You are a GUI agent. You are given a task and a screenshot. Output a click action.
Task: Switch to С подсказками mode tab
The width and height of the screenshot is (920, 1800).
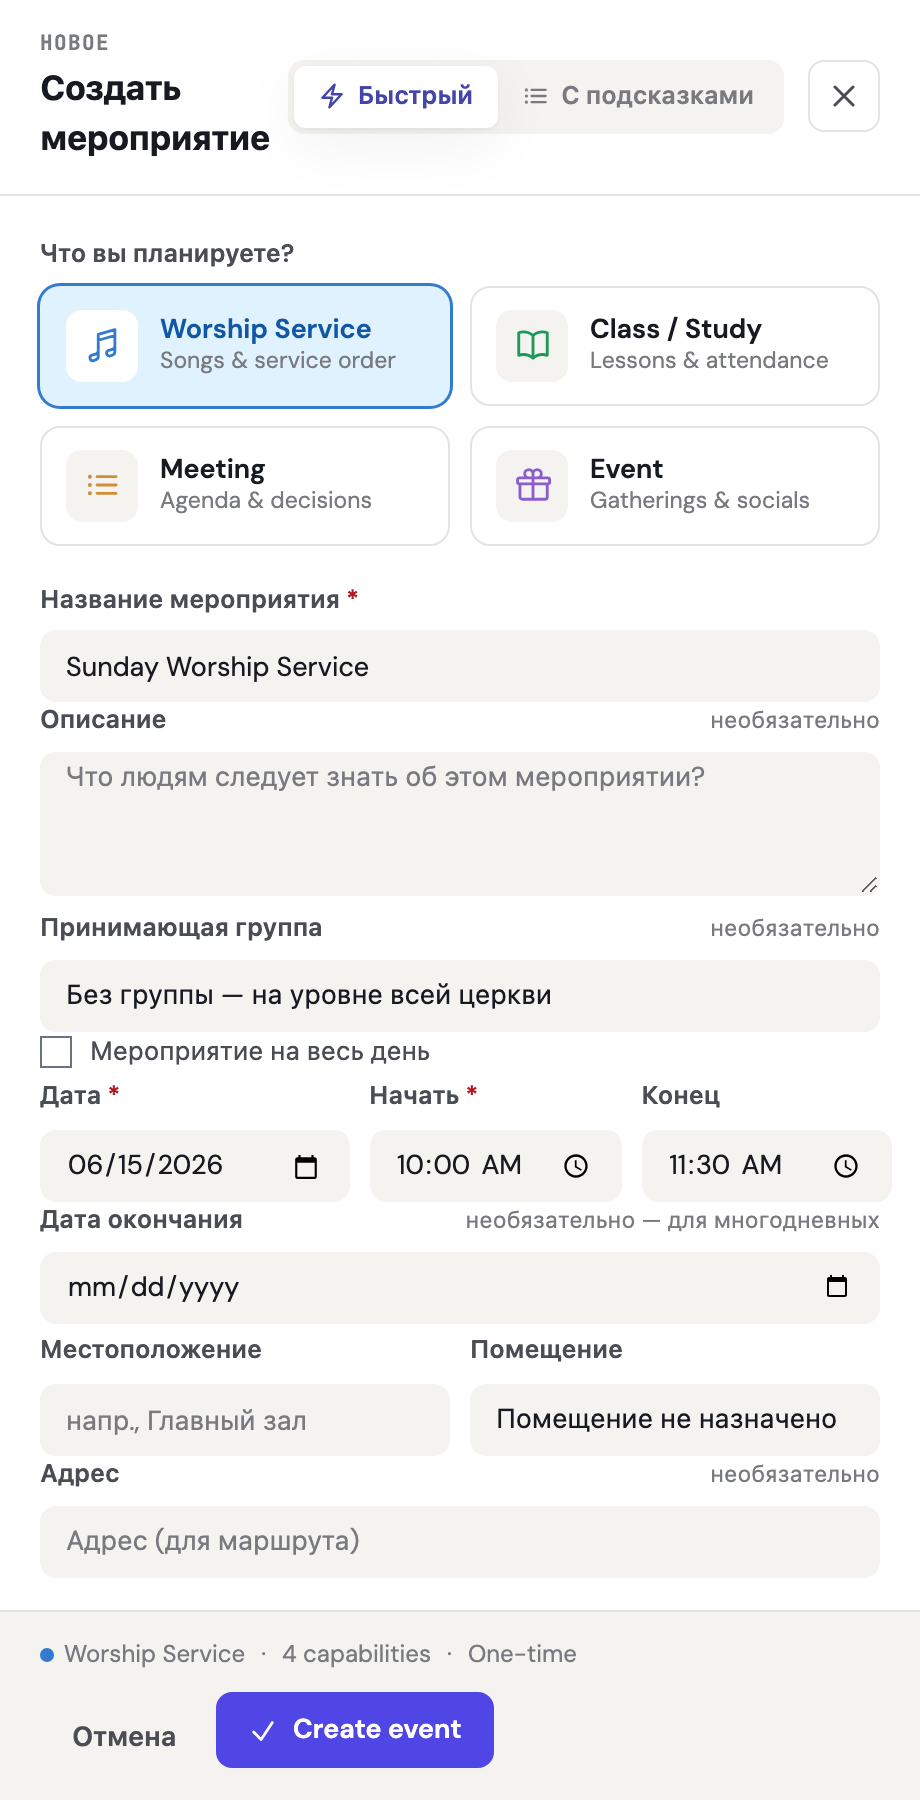pyautogui.click(x=639, y=96)
